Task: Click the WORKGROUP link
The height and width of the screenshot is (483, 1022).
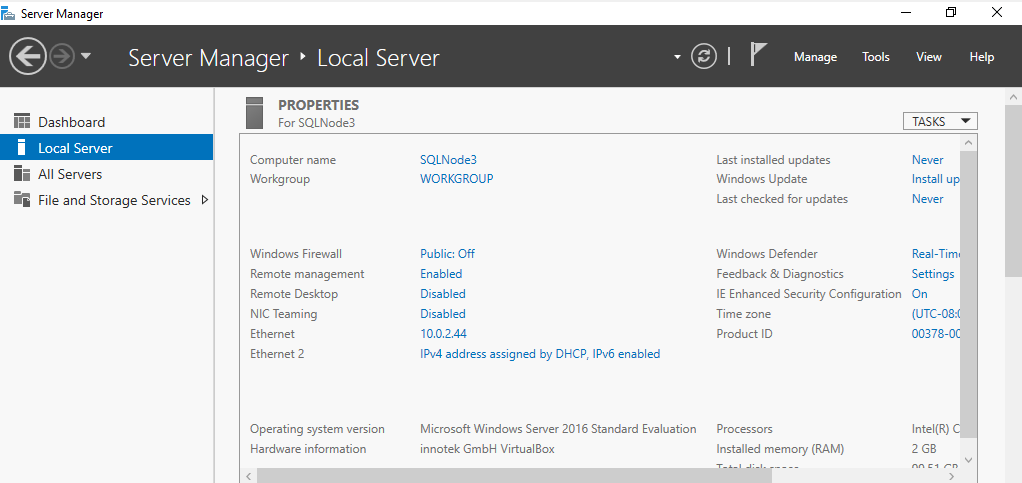Action: click(x=456, y=179)
